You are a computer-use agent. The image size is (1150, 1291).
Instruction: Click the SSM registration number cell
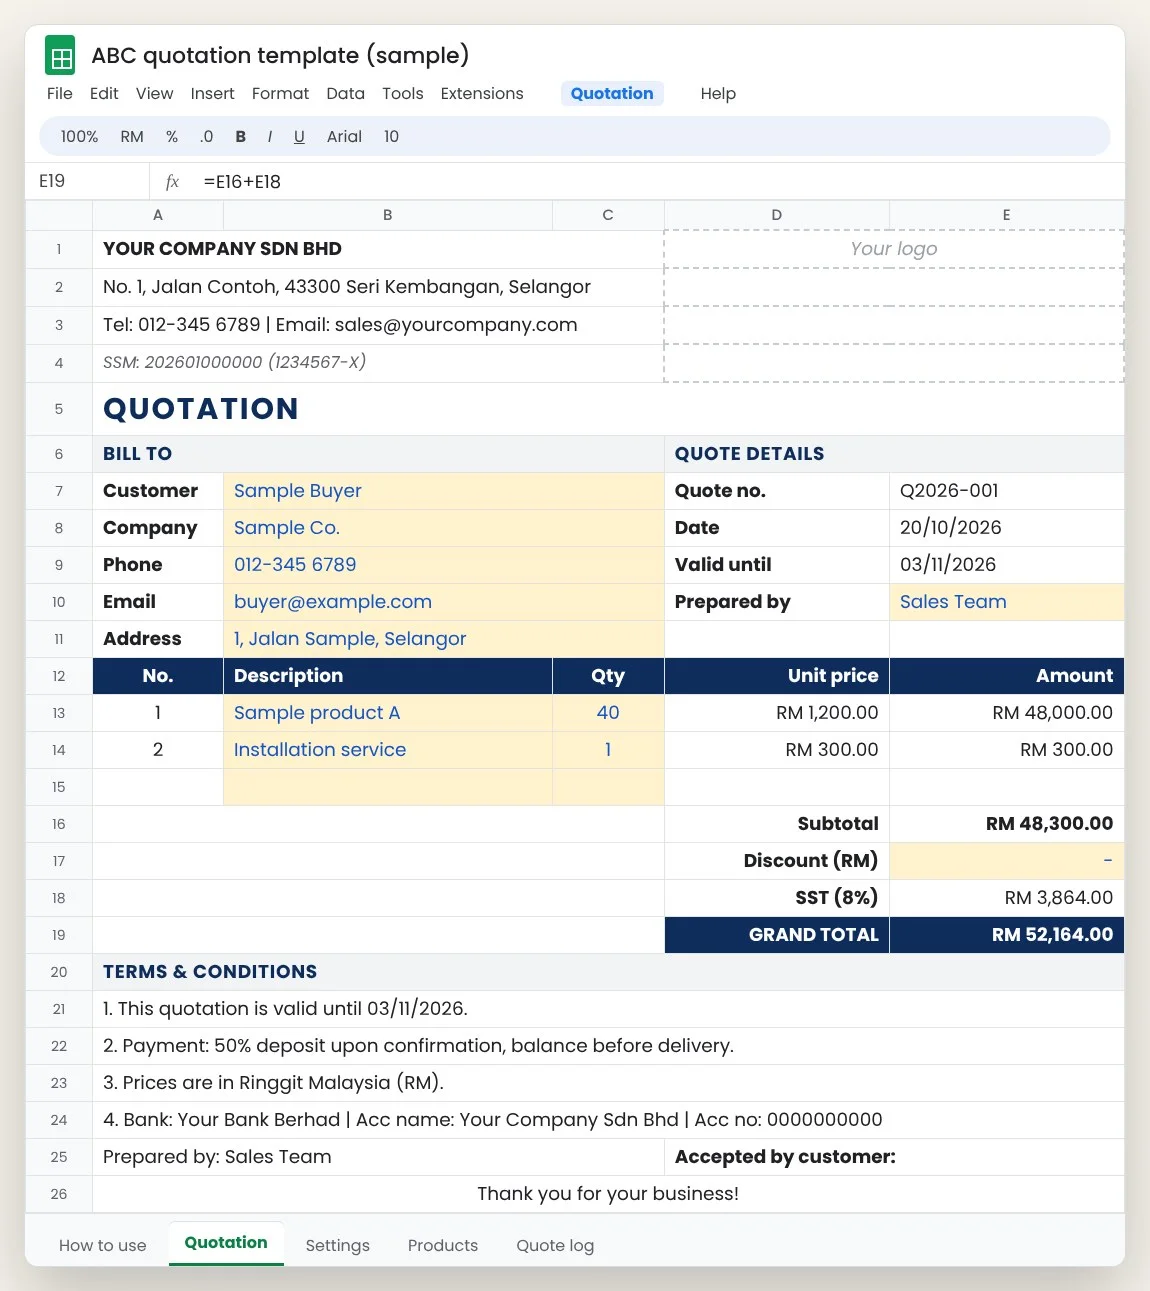pos(378,363)
